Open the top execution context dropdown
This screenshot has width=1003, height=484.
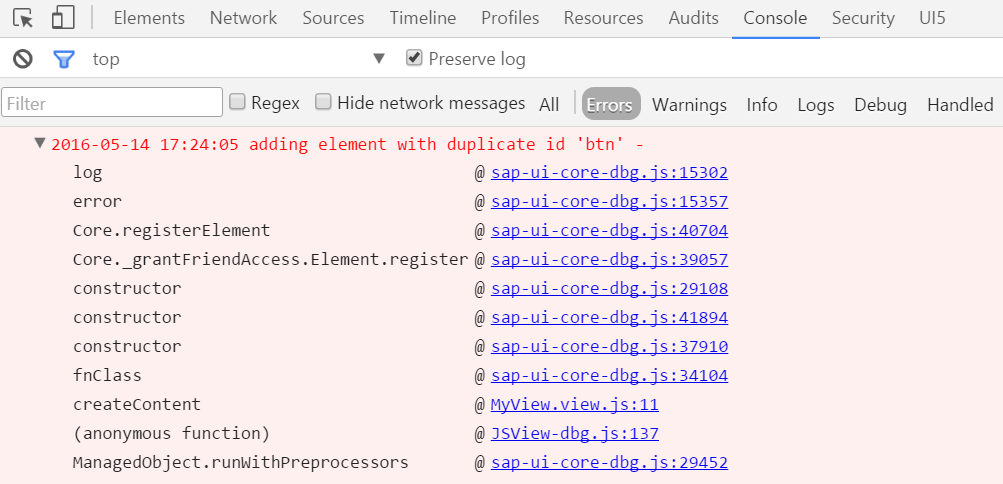(x=238, y=59)
